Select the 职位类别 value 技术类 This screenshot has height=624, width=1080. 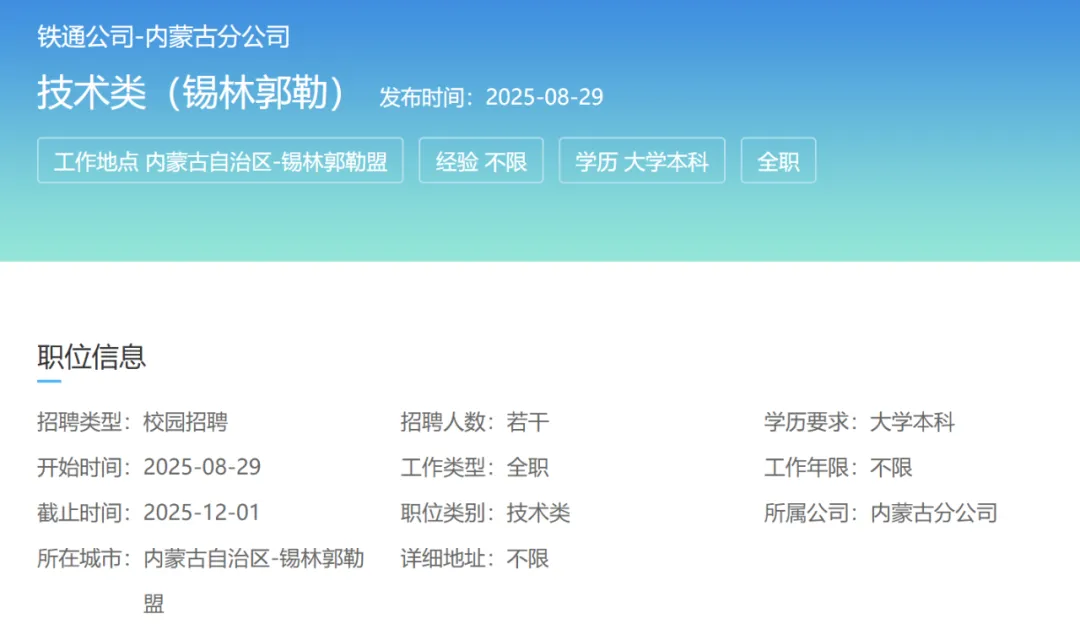click(538, 512)
